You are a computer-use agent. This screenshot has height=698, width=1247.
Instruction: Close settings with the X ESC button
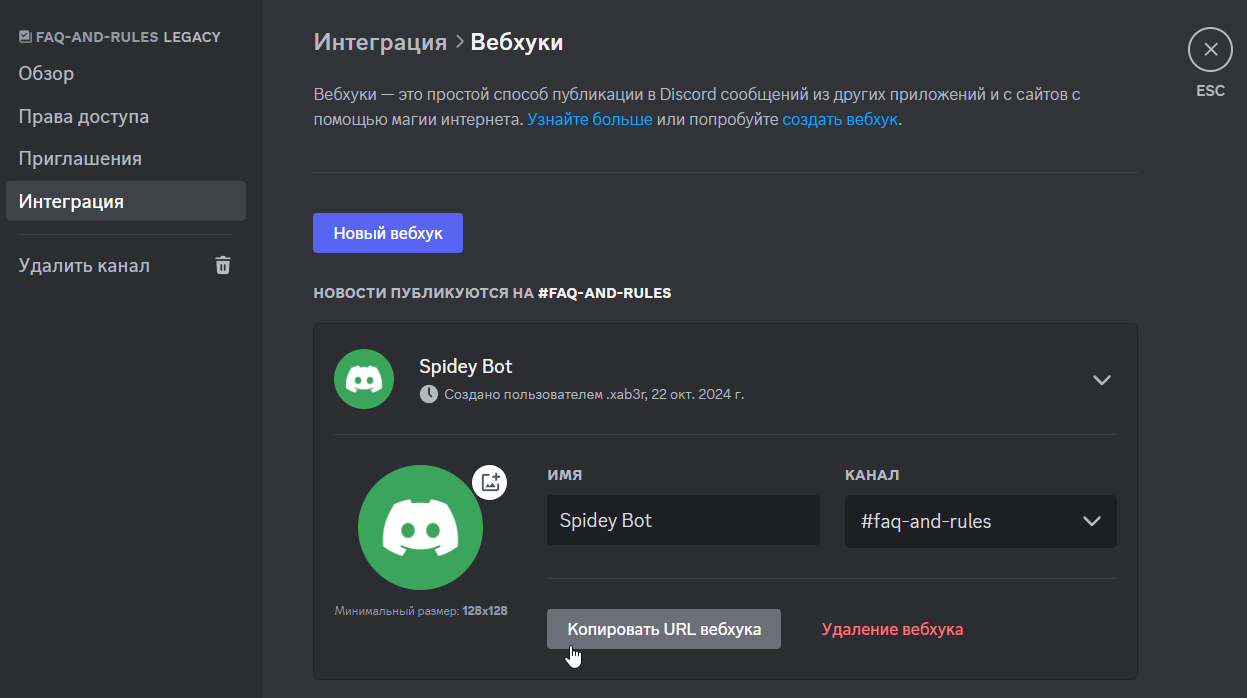(x=1210, y=50)
